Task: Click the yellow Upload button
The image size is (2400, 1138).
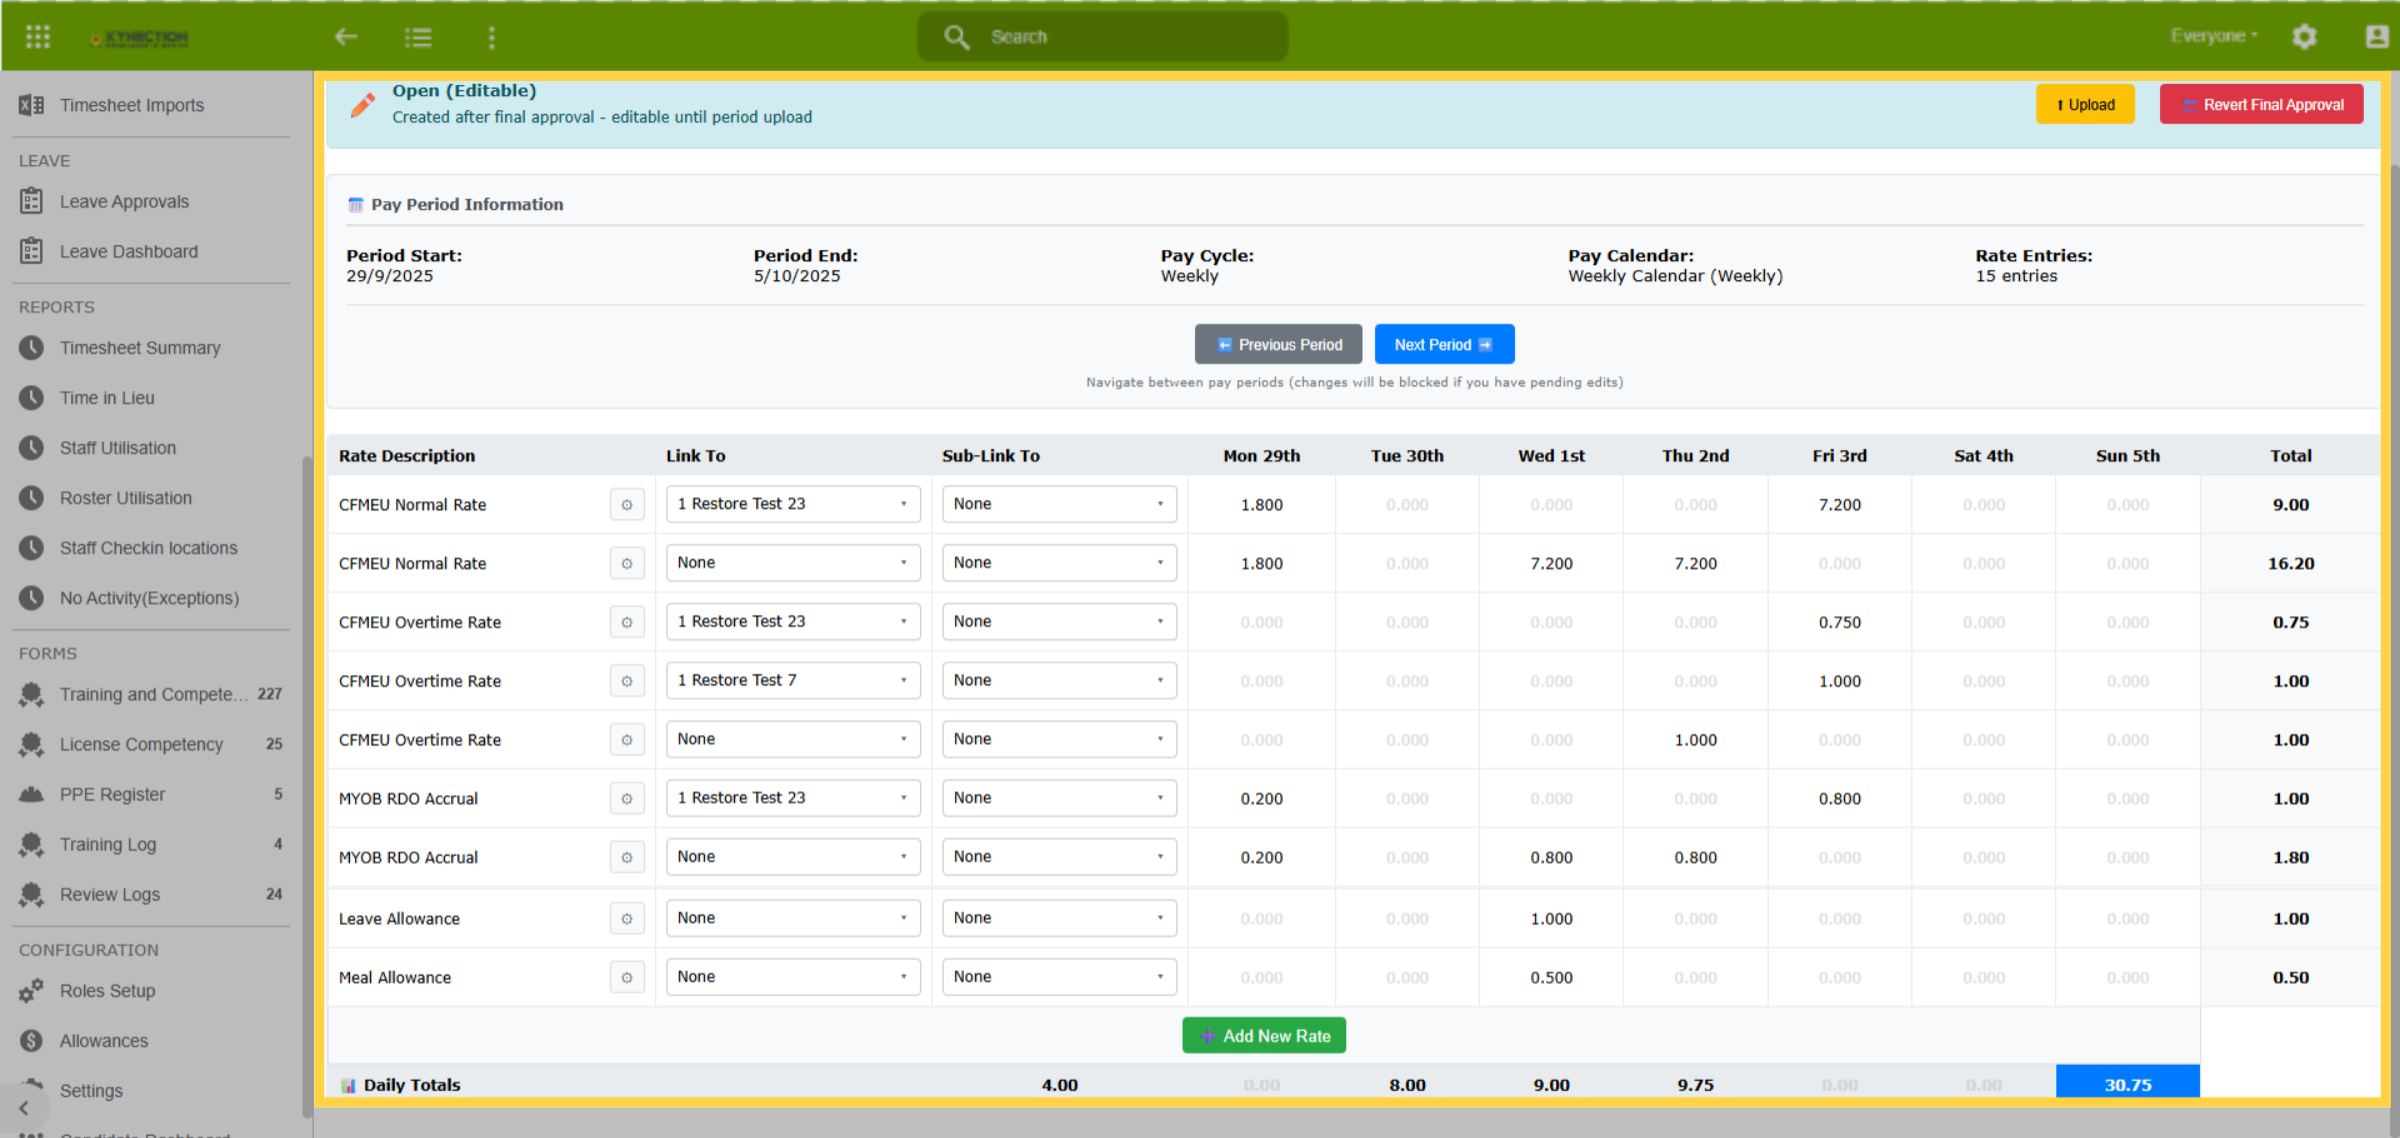Action: click(x=2085, y=104)
